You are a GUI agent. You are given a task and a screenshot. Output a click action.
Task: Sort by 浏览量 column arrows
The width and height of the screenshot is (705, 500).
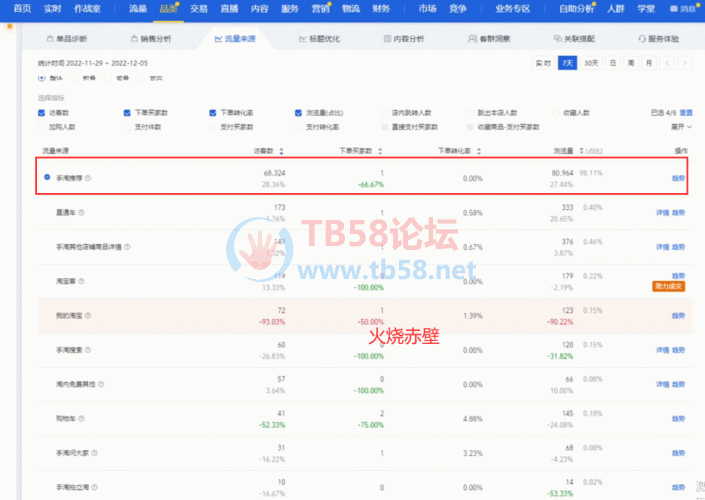[582, 151]
